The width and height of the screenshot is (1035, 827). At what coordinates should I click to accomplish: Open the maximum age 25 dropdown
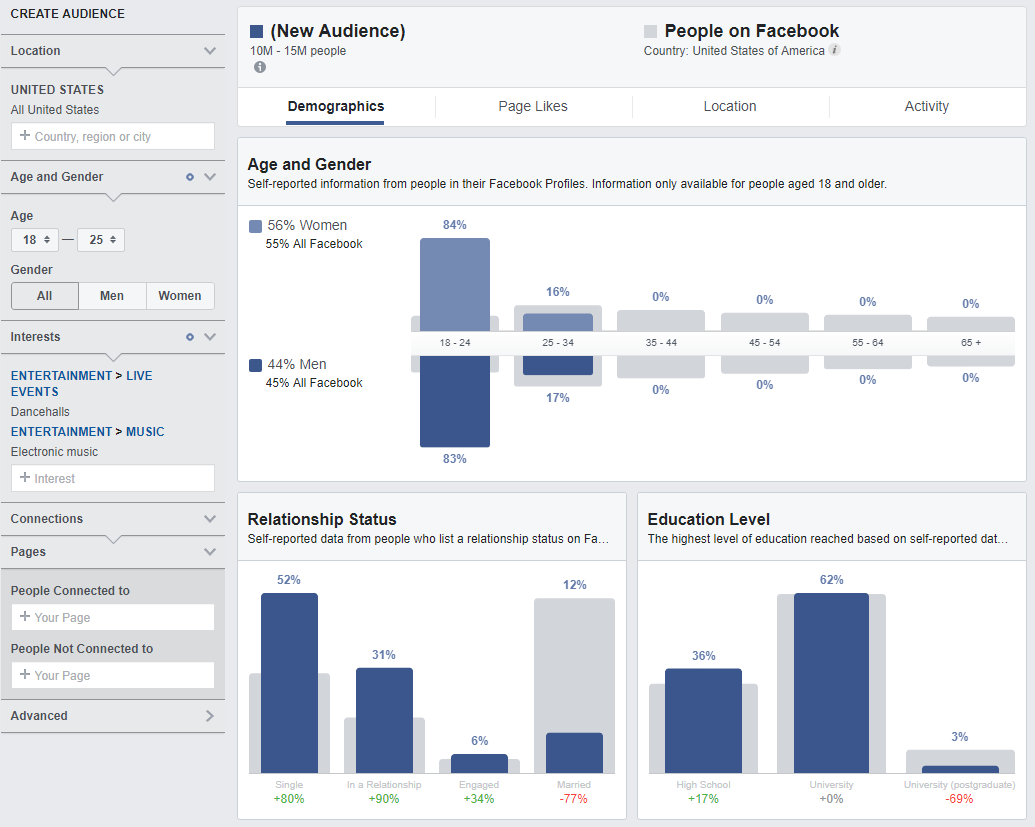click(x=101, y=240)
